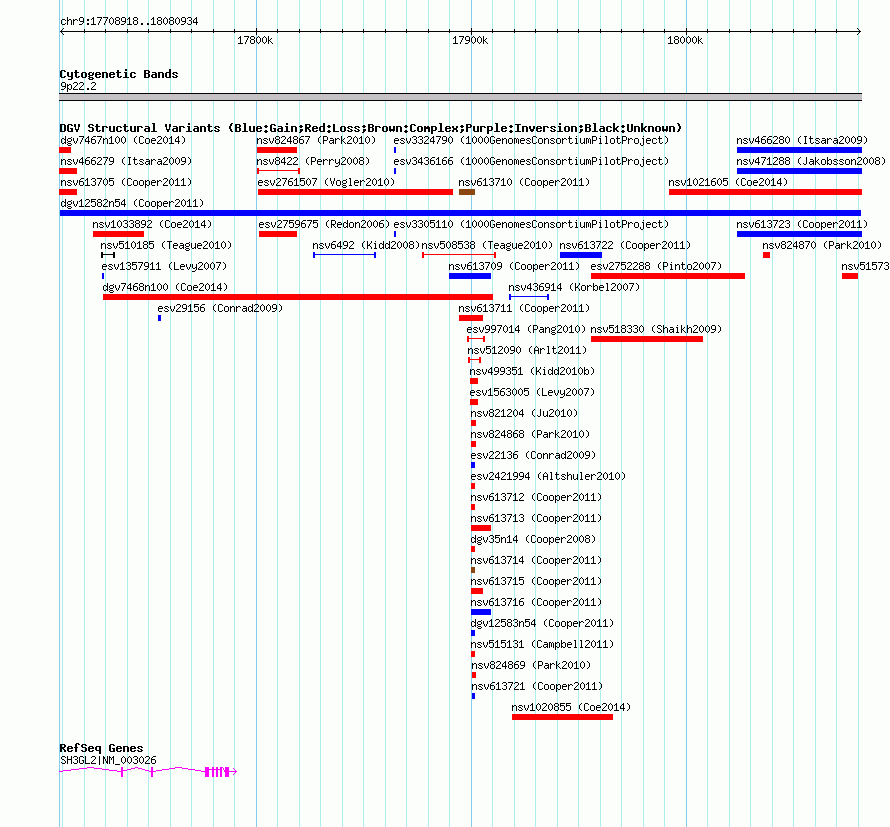Image resolution: width=890 pixels, height=827 pixels.
Task: Open variant nsv466279 (Itsara2009)
Action: (x=126, y=161)
